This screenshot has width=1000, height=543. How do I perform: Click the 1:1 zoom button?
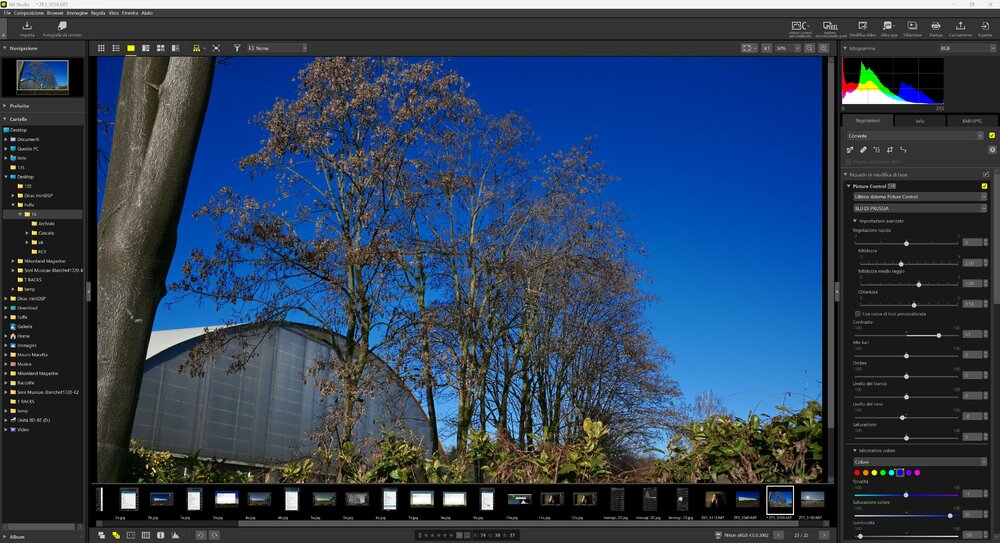pos(766,48)
